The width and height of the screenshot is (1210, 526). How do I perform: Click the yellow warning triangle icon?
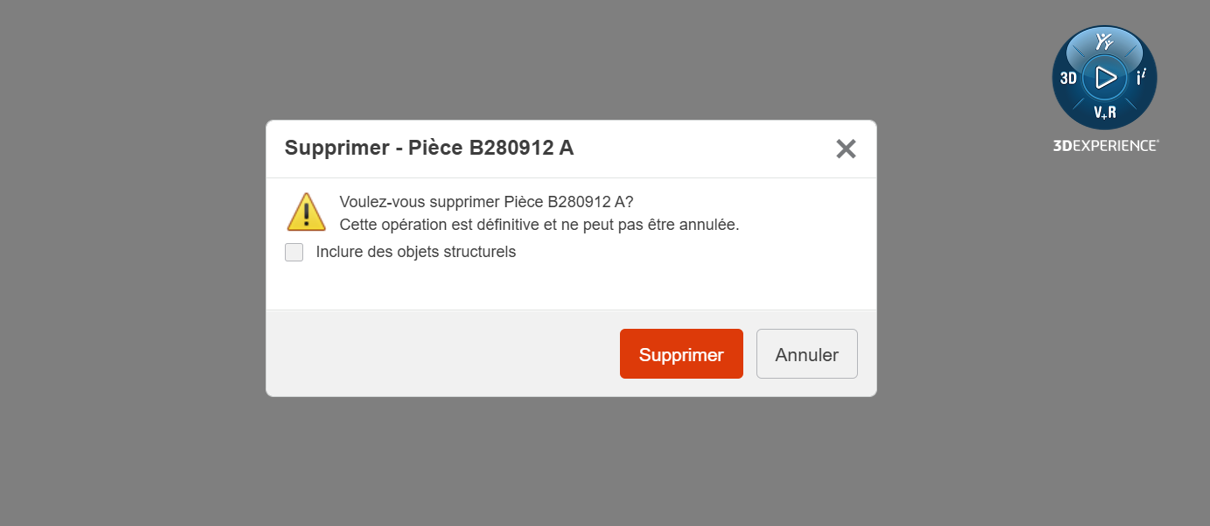(306, 212)
